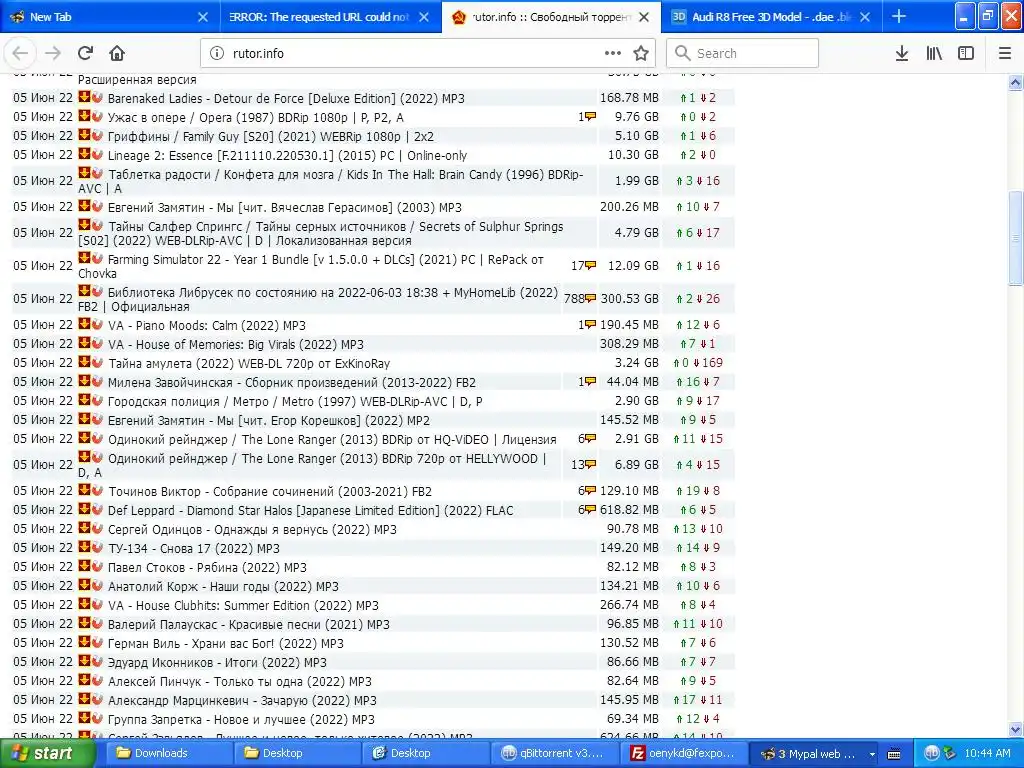The height and width of the screenshot is (768, 1024).
Task: Select size 3.24 GB for Тайна амулета
Action: pos(636,362)
